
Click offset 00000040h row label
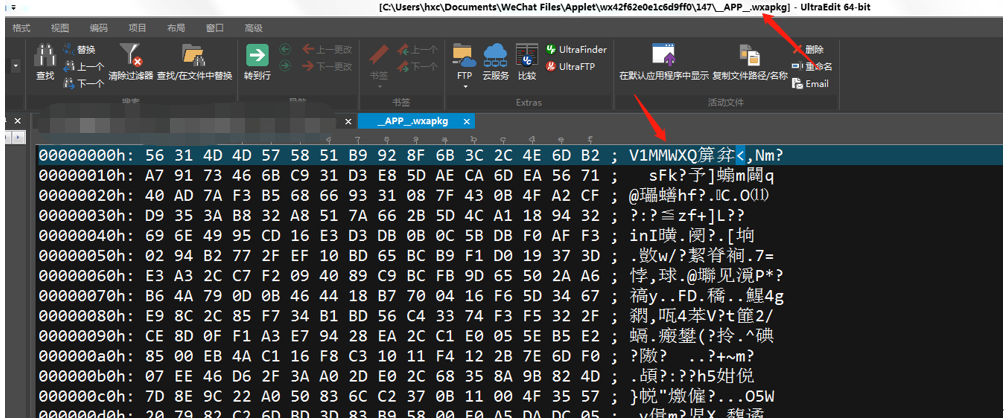[x=86, y=235]
